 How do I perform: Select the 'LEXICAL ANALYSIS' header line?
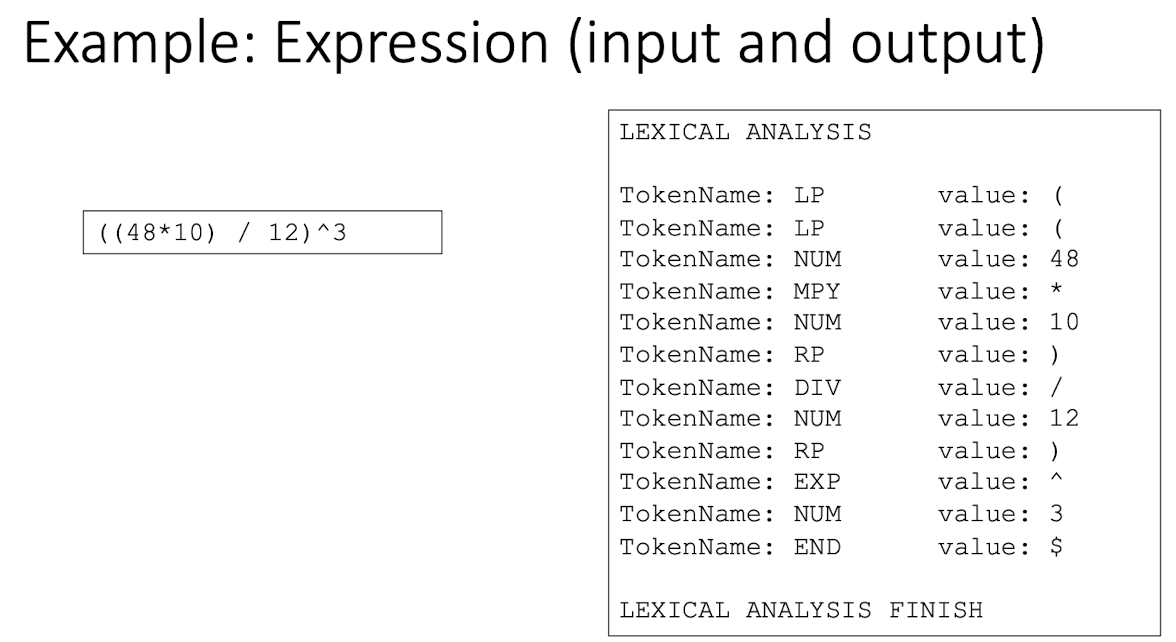pos(745,132)
